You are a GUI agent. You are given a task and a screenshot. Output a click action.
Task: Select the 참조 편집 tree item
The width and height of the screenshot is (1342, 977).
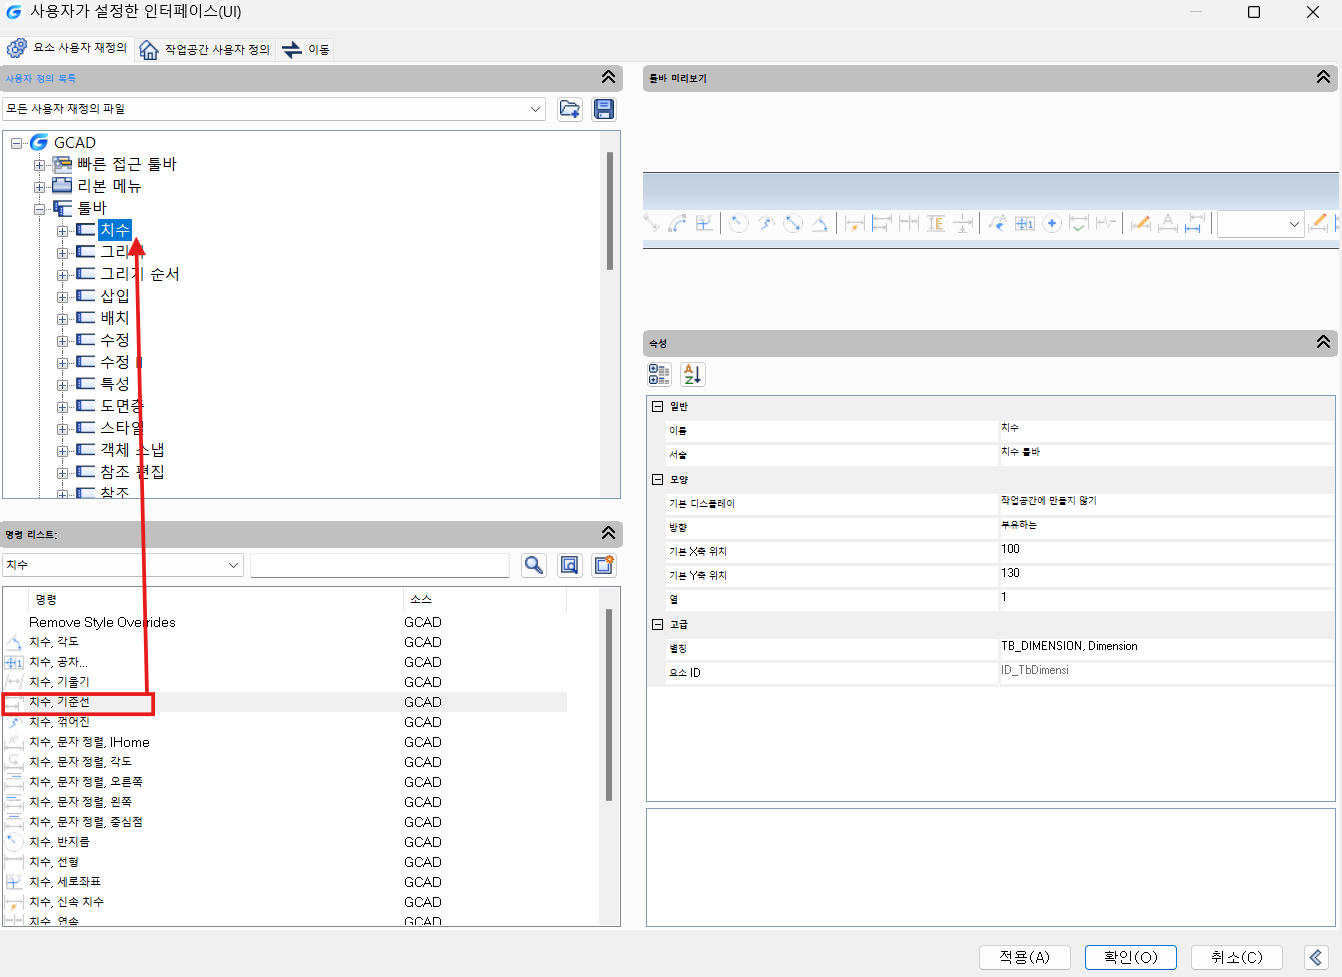point(132,472)
